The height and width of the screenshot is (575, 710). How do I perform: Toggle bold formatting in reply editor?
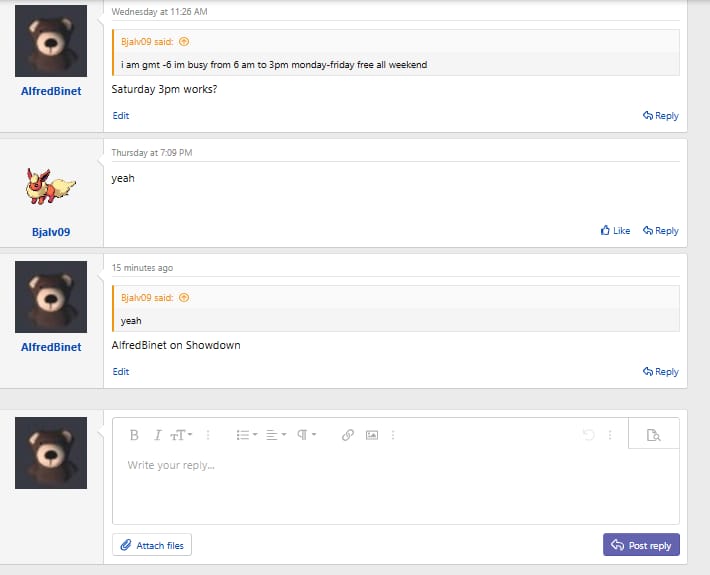134,435
